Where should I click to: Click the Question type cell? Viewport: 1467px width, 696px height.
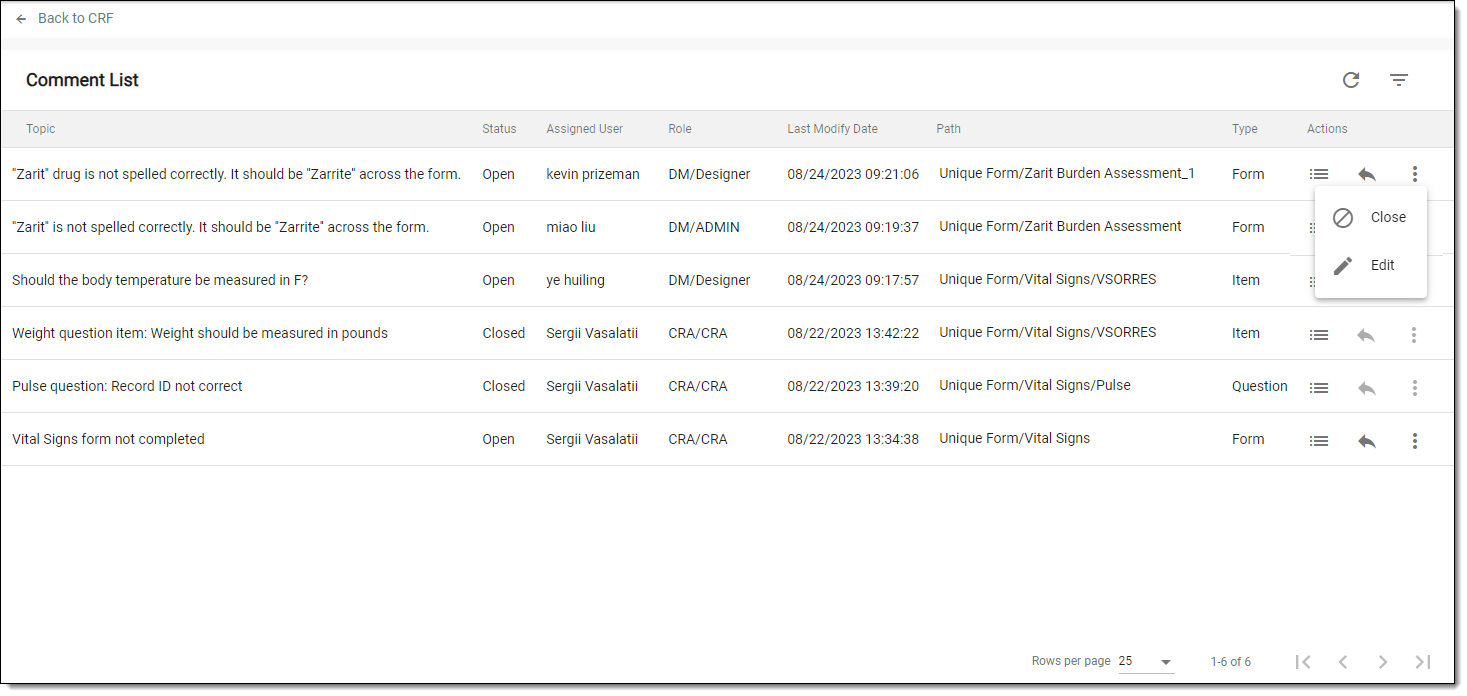click(1260, 386)
